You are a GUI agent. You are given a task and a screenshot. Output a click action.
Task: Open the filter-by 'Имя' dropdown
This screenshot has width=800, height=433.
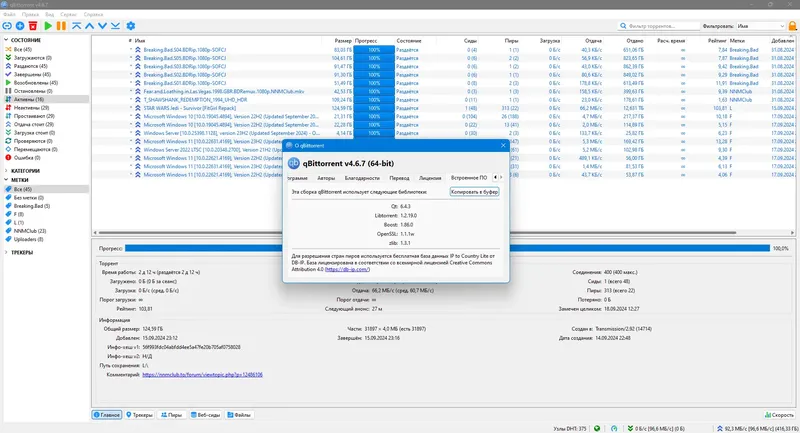(x=760, y=26)
